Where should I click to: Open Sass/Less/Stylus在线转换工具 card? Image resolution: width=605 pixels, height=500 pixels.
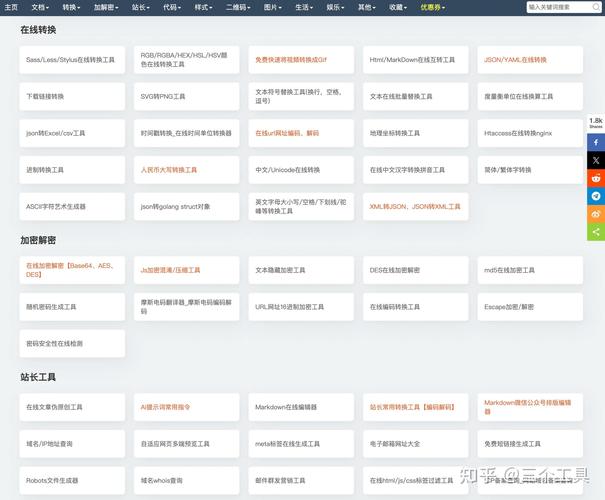72,60
